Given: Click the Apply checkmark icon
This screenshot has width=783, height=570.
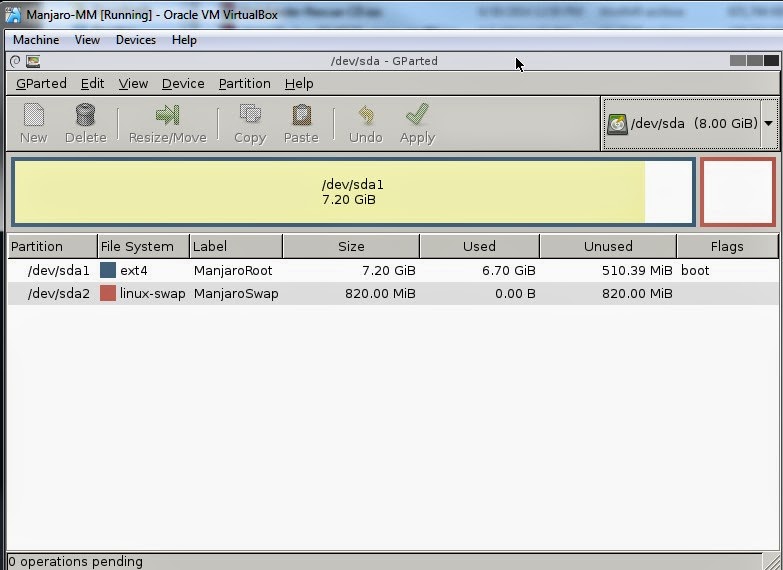Looking at the screenshot, I should [417, 114].
